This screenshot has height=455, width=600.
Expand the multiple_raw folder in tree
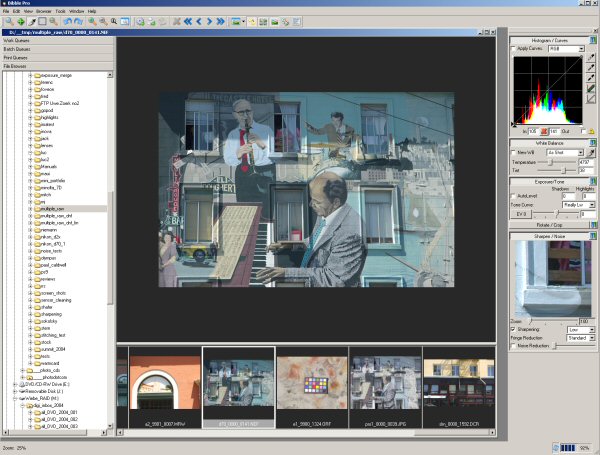[30, 209]
